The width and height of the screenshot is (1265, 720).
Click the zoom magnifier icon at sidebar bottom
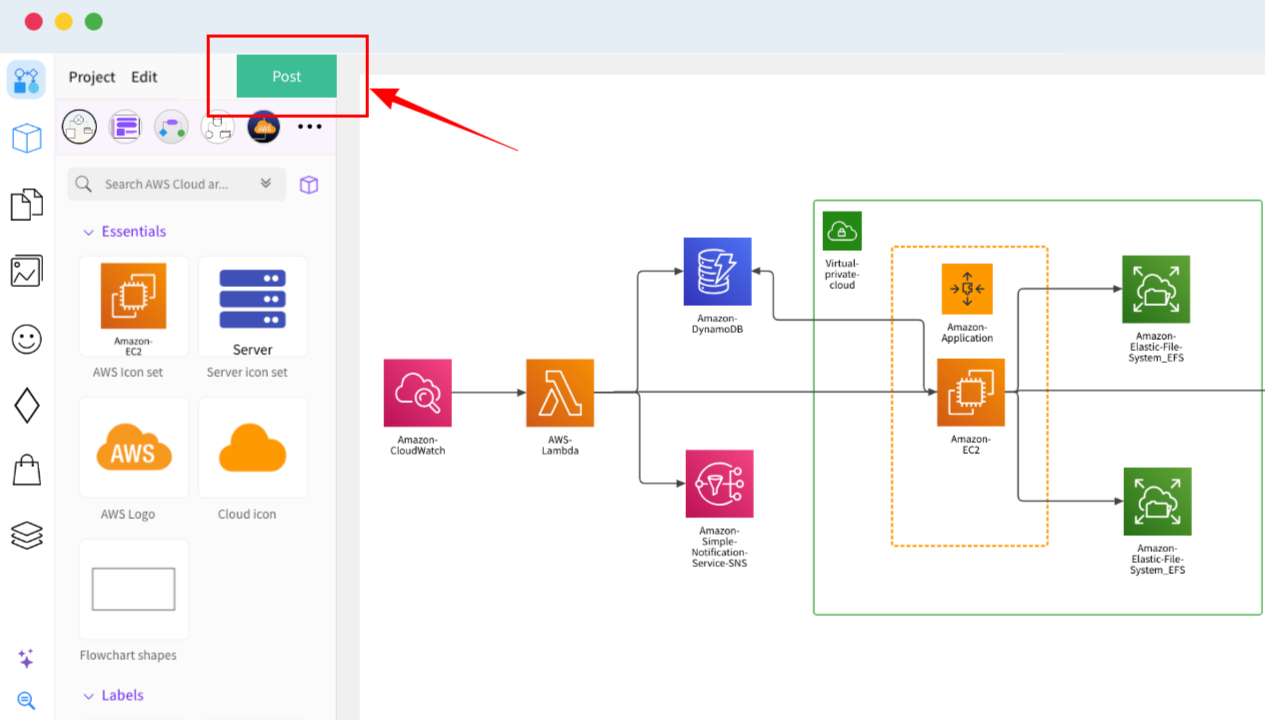pos(26,700)
